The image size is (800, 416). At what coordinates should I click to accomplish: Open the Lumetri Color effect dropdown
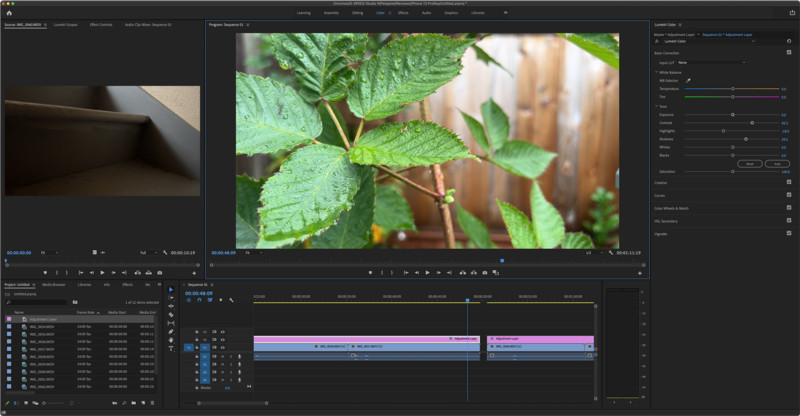[708, 41]
